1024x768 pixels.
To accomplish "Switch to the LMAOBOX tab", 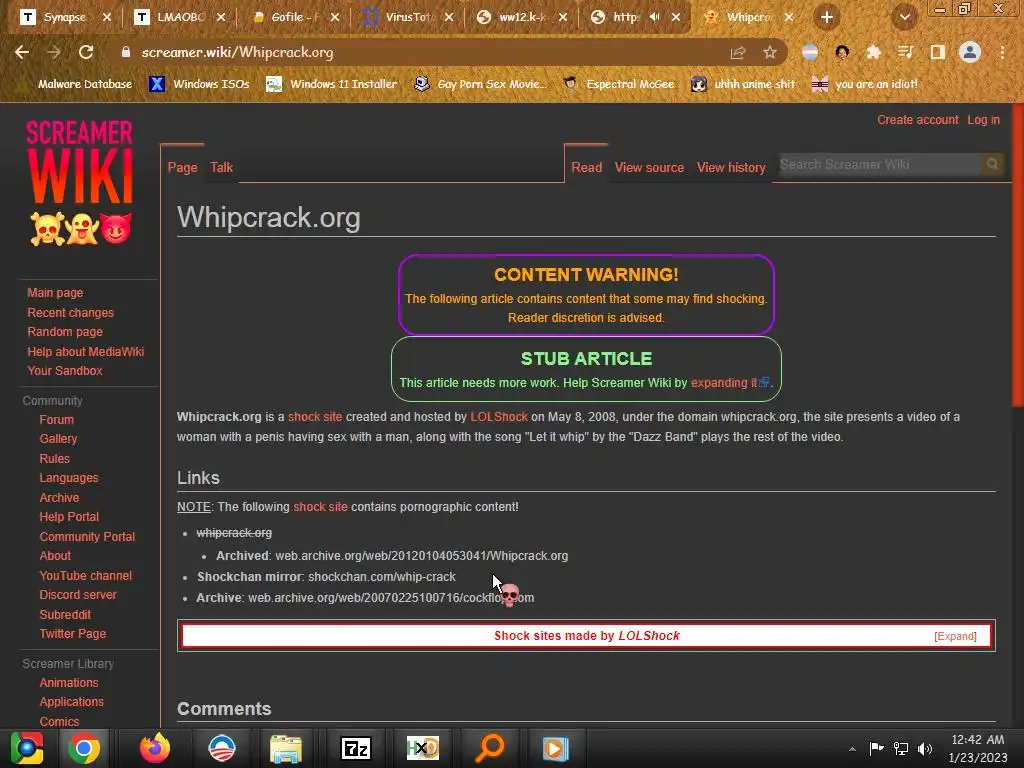I will 178,17.
